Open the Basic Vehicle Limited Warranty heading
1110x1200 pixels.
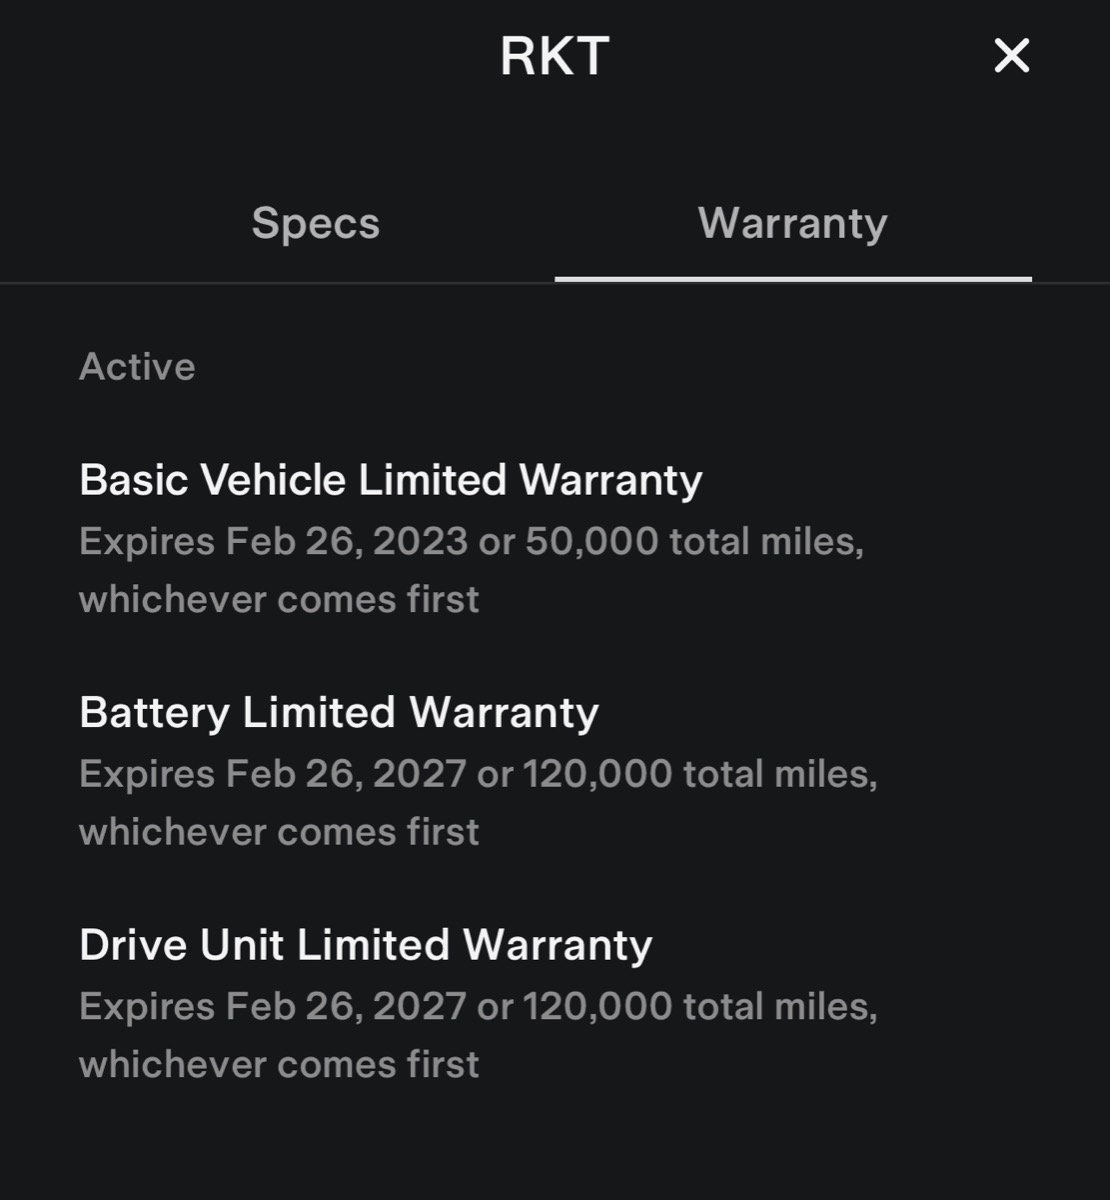click(390, 480)
